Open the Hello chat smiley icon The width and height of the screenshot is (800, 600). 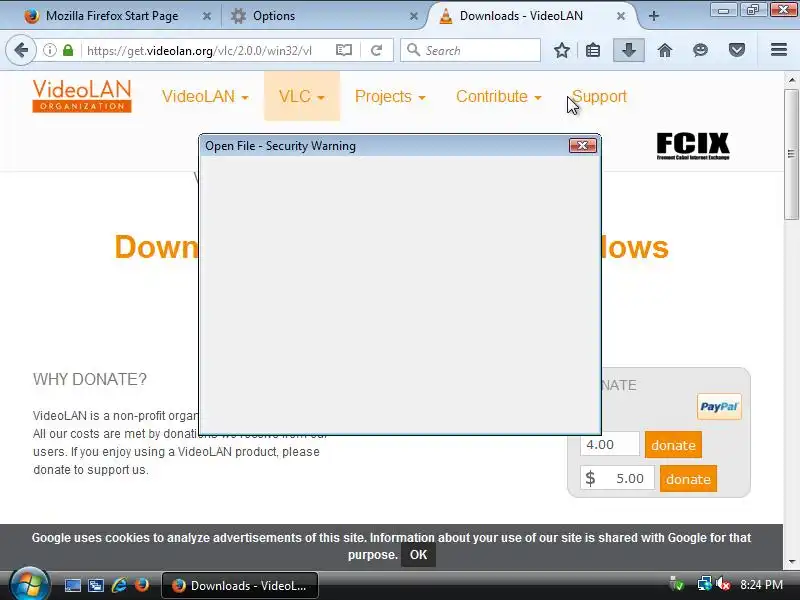coord(701,50)
